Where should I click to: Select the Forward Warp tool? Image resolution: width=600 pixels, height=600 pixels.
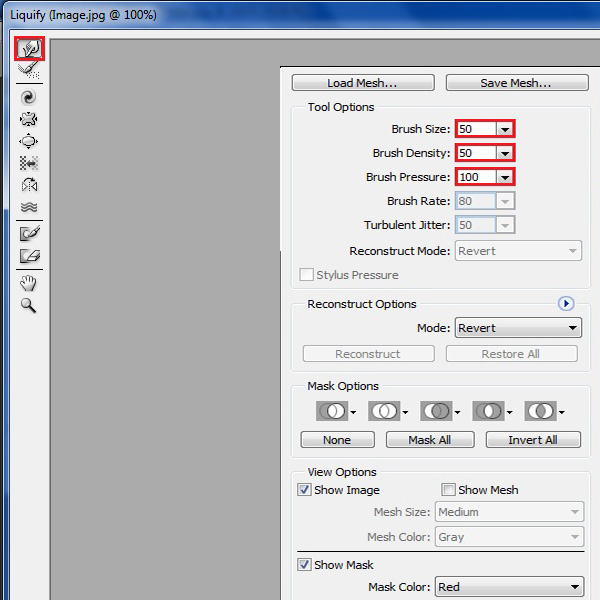click(x=29, y=49)
